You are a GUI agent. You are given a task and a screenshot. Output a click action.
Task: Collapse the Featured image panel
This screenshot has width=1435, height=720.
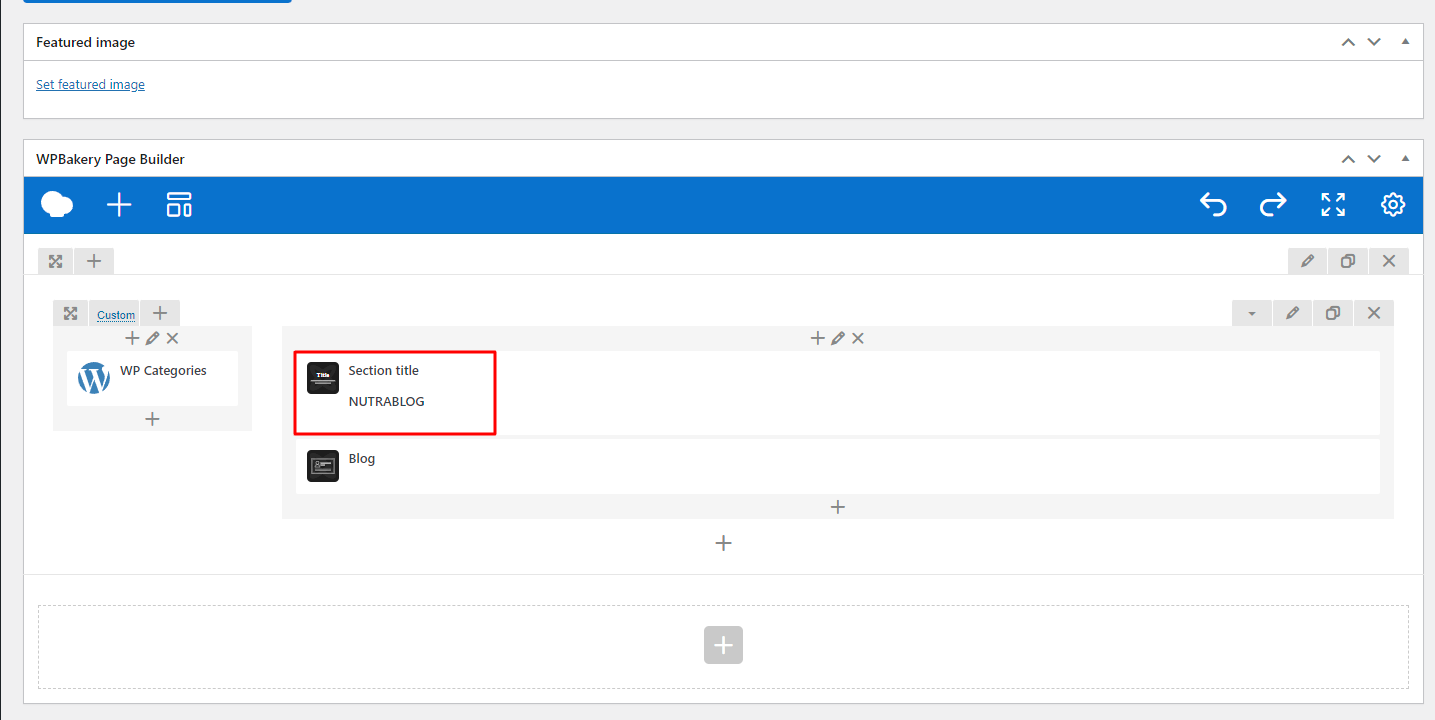click(1405, 42)
